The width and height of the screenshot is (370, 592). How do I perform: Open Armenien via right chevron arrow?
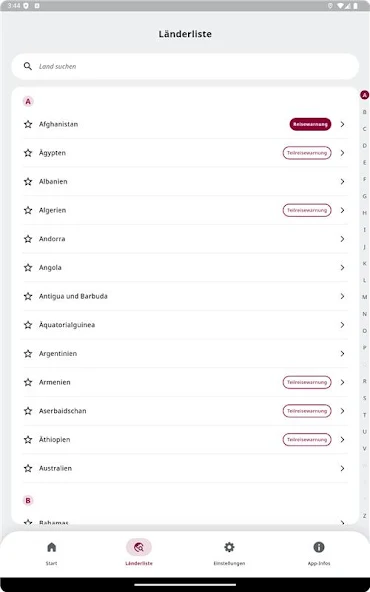342,382
